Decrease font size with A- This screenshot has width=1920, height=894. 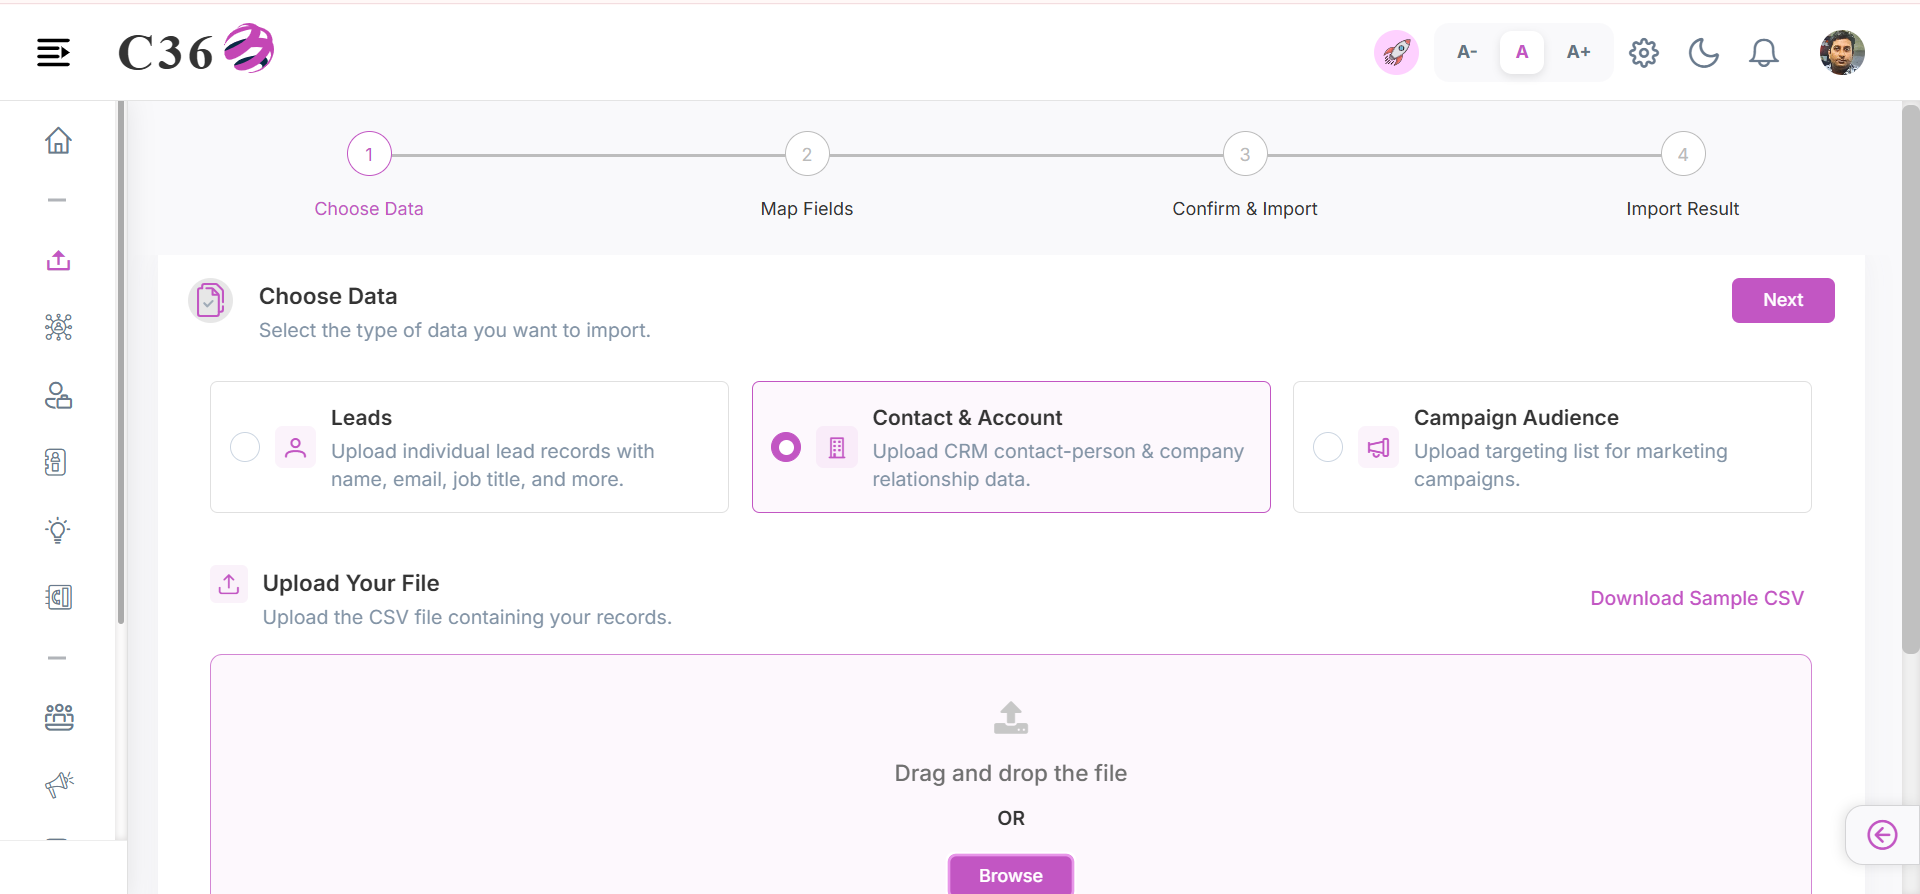point(1467,52)
